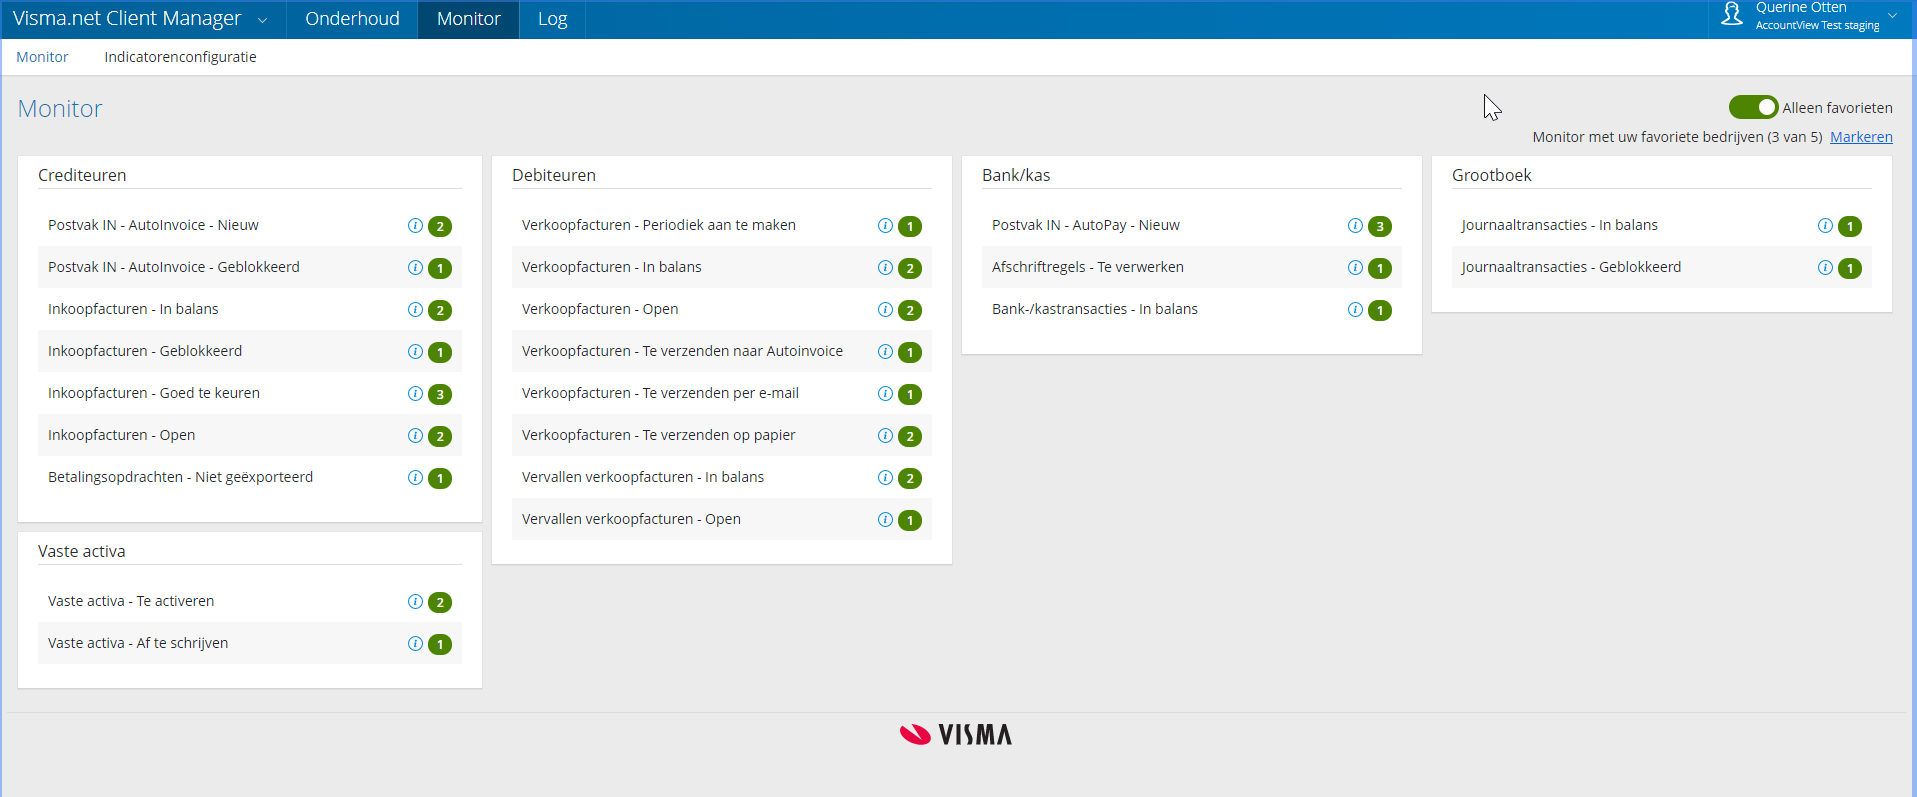Screen dimensions: 1917x797
Task: Click info icon for Vaste activa - Af te schrijven
Action: pos(415,644)
